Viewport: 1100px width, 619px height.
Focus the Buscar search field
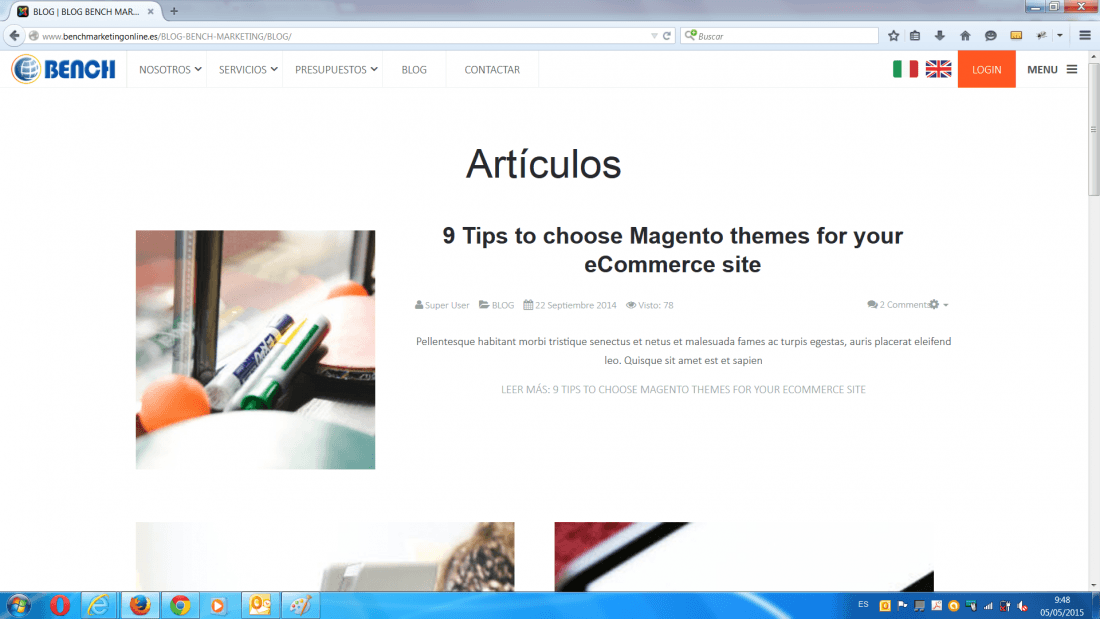[779, 36]
